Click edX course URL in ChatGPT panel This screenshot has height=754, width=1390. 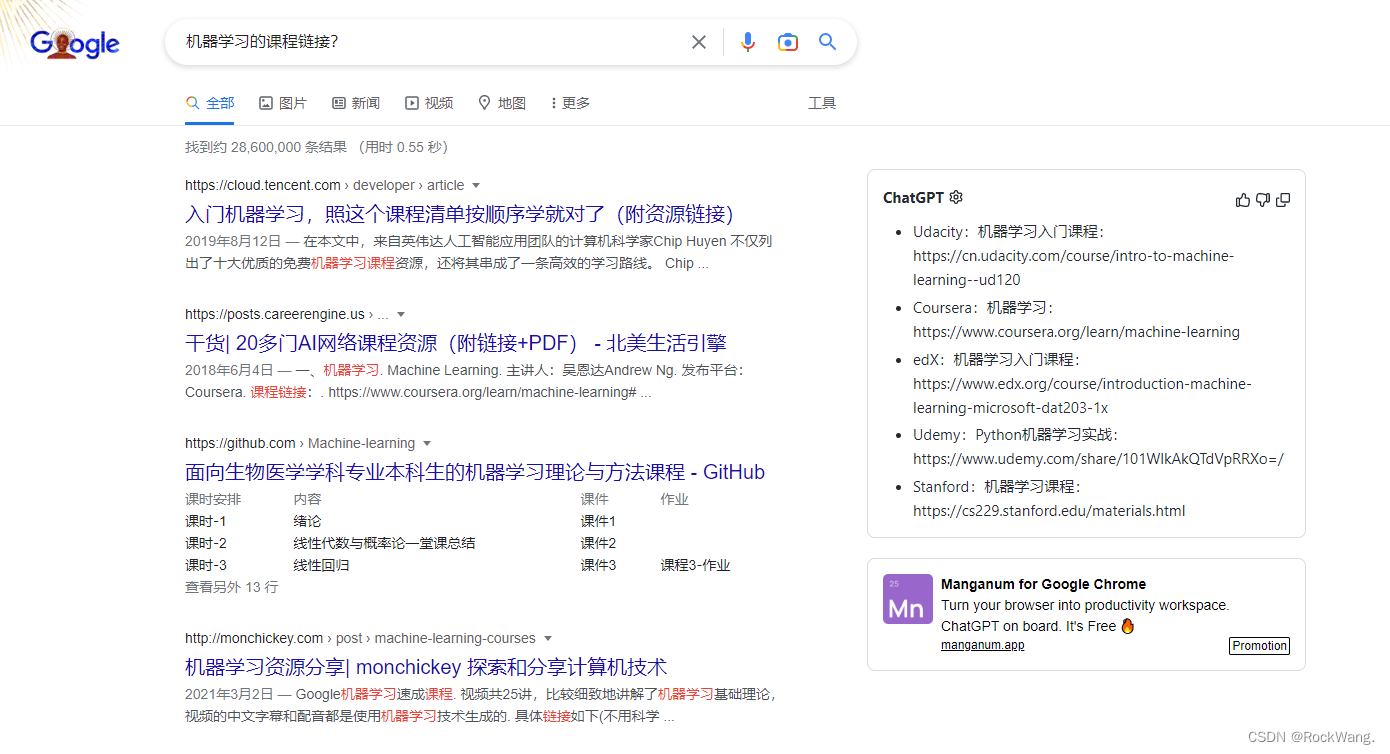coord(1082,396)
